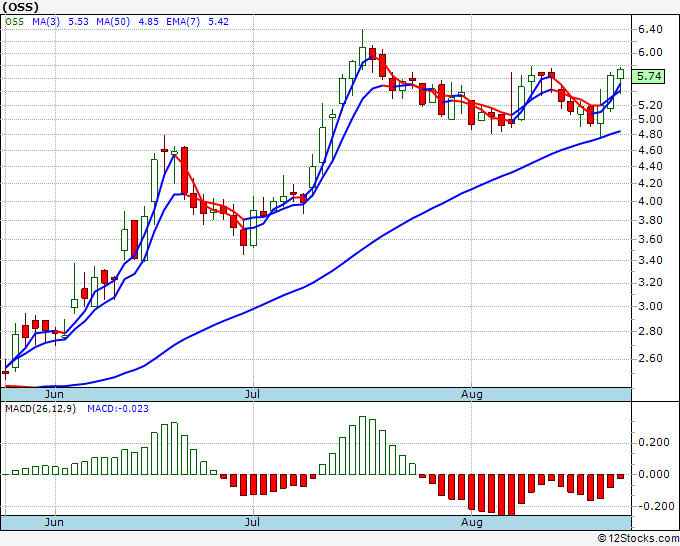Click Jun on the MACD panel axis
The width and height of the screenshot is (680, 546).
point(54,522)
